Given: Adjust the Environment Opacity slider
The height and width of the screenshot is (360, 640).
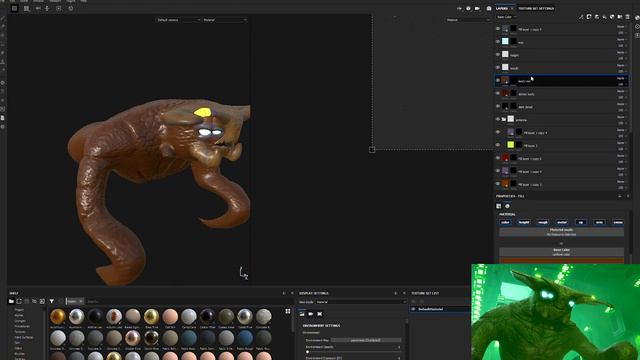Looking at the screenshot, I should (353, 351).
